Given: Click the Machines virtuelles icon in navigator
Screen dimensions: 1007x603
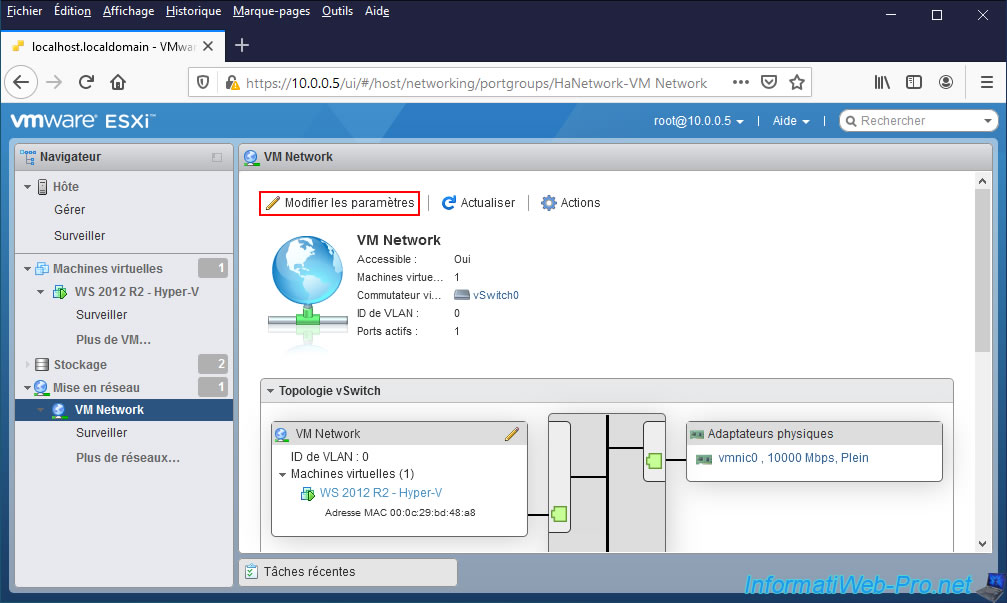Looking at the screenshot, I should 42,268.
